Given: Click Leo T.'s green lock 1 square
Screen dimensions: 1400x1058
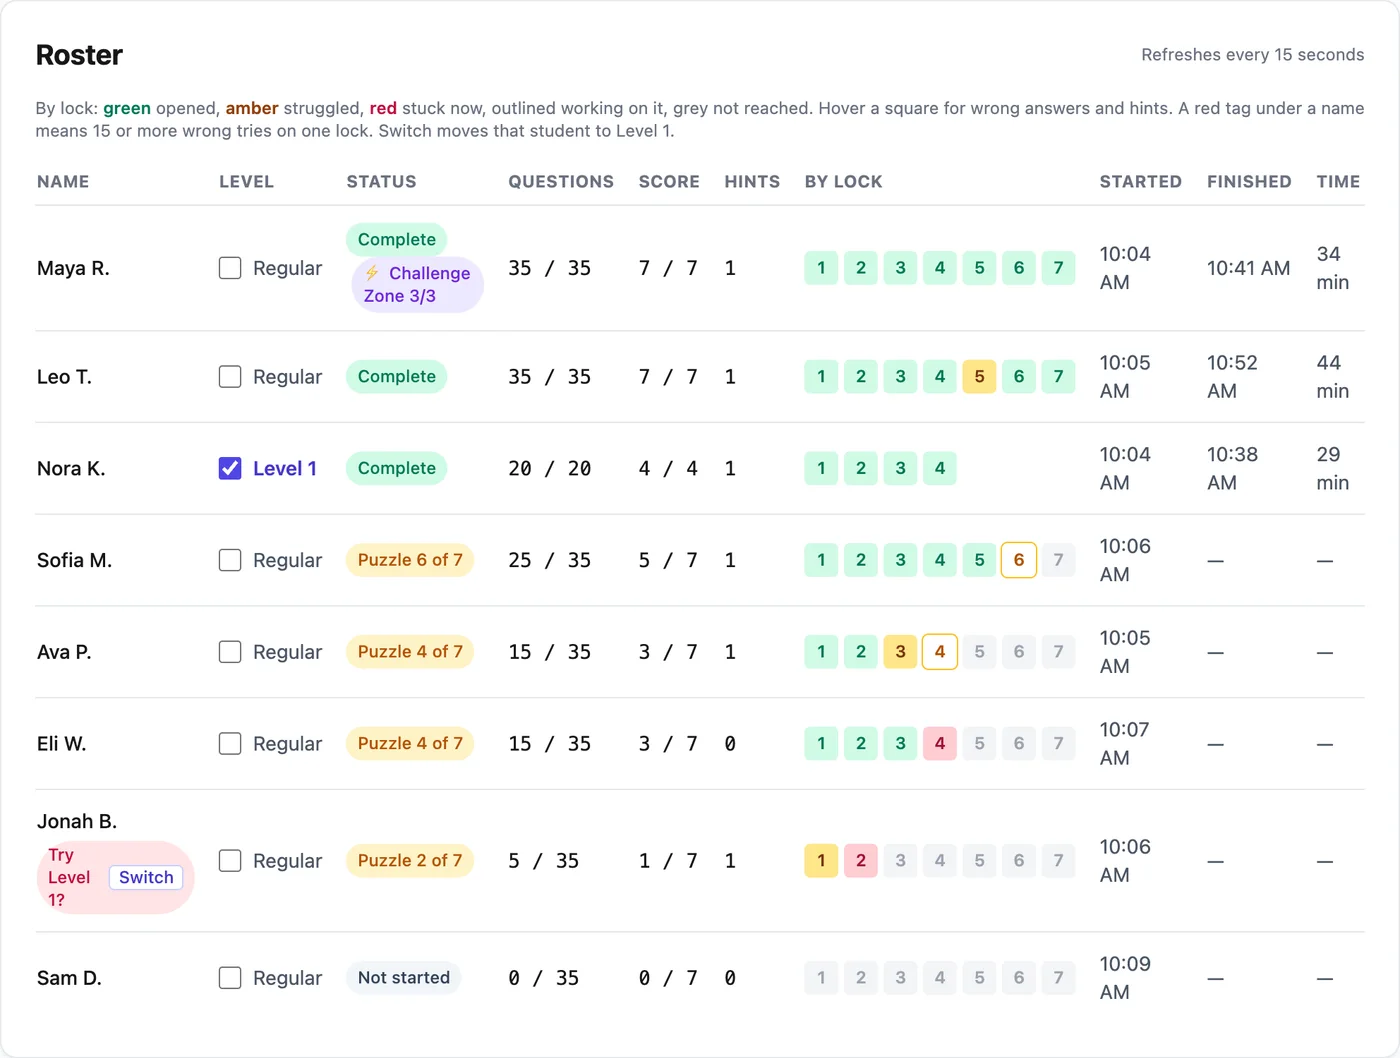Looking at the screenshot, I should [x=821, y=377].
